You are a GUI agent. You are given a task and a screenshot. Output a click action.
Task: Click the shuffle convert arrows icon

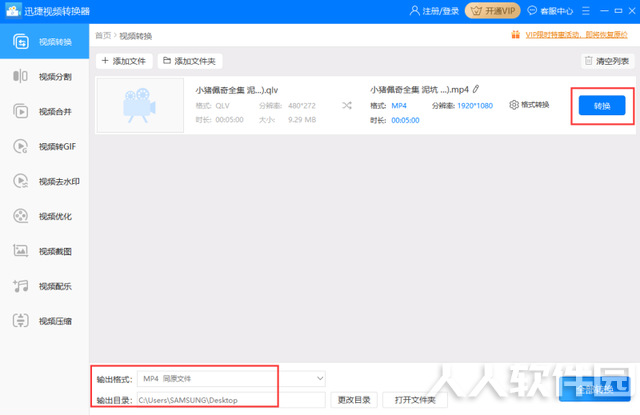[x=347, y=105]
